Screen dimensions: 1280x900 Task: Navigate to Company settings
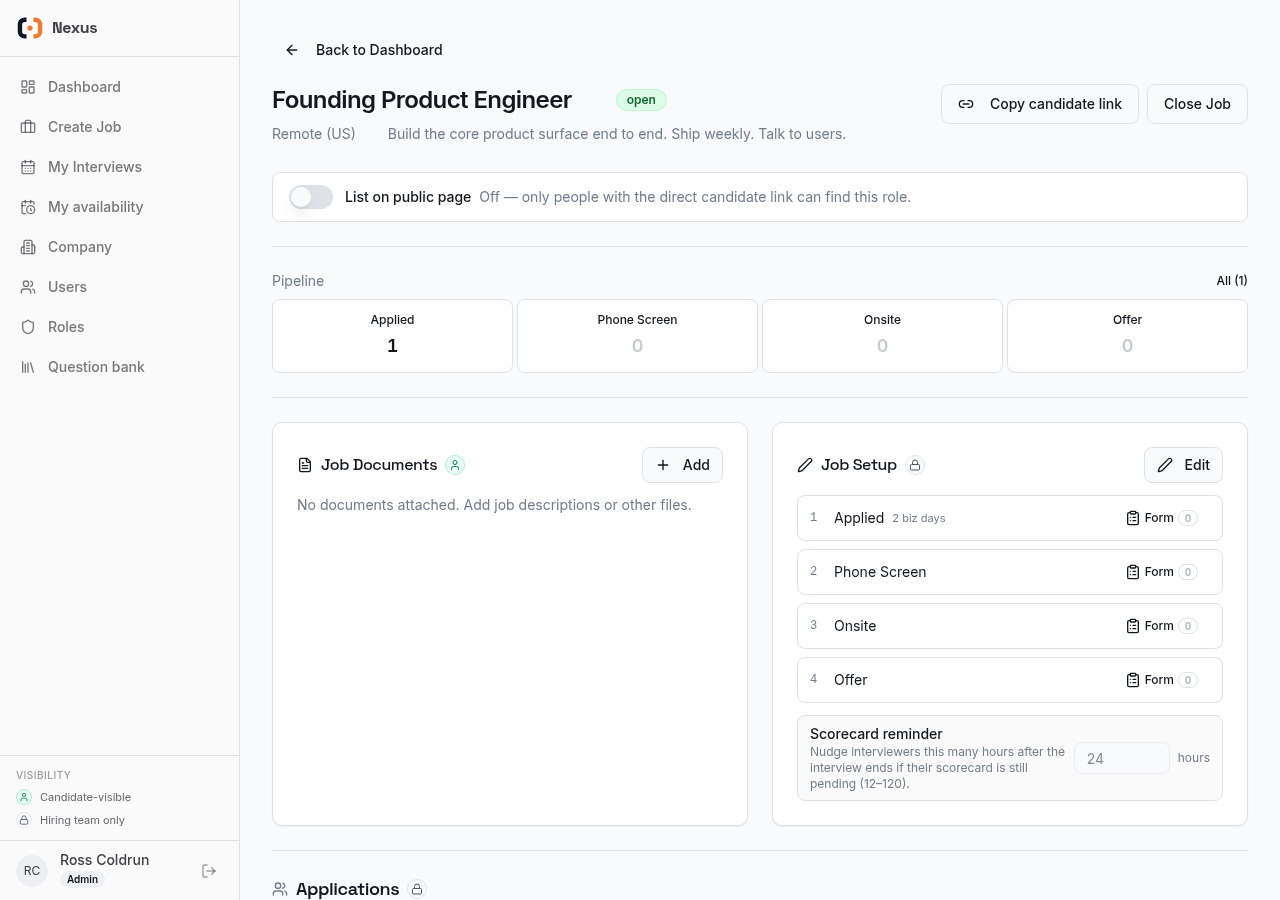pyautogui.click(x=120, y=247)
